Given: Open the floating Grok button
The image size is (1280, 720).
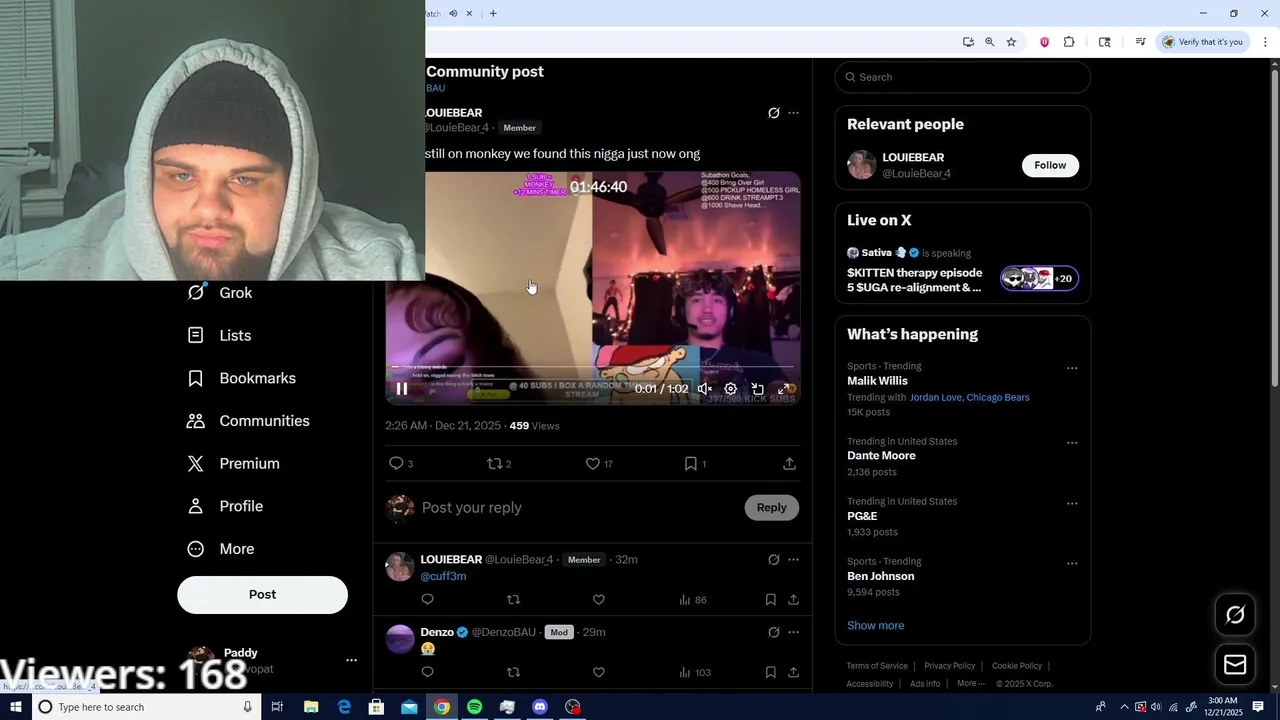Looking at the screenshot, I should coord(1235,615).
